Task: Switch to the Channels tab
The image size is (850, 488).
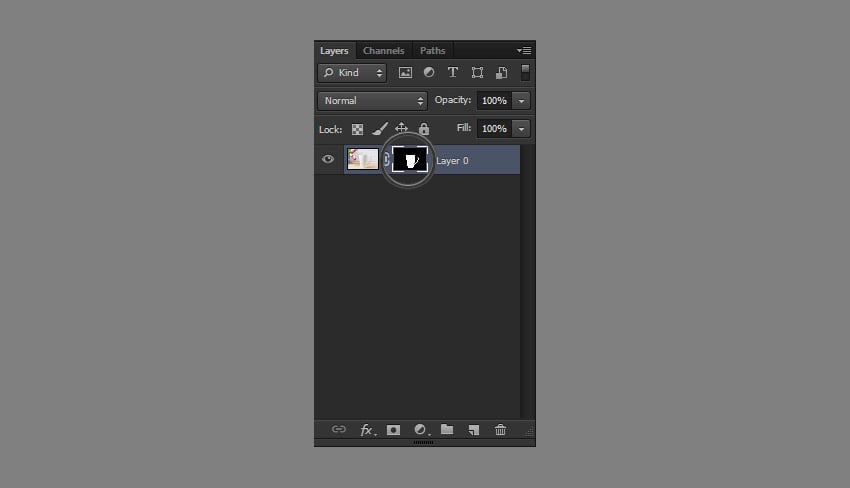Action: click(x=384, y=50)
